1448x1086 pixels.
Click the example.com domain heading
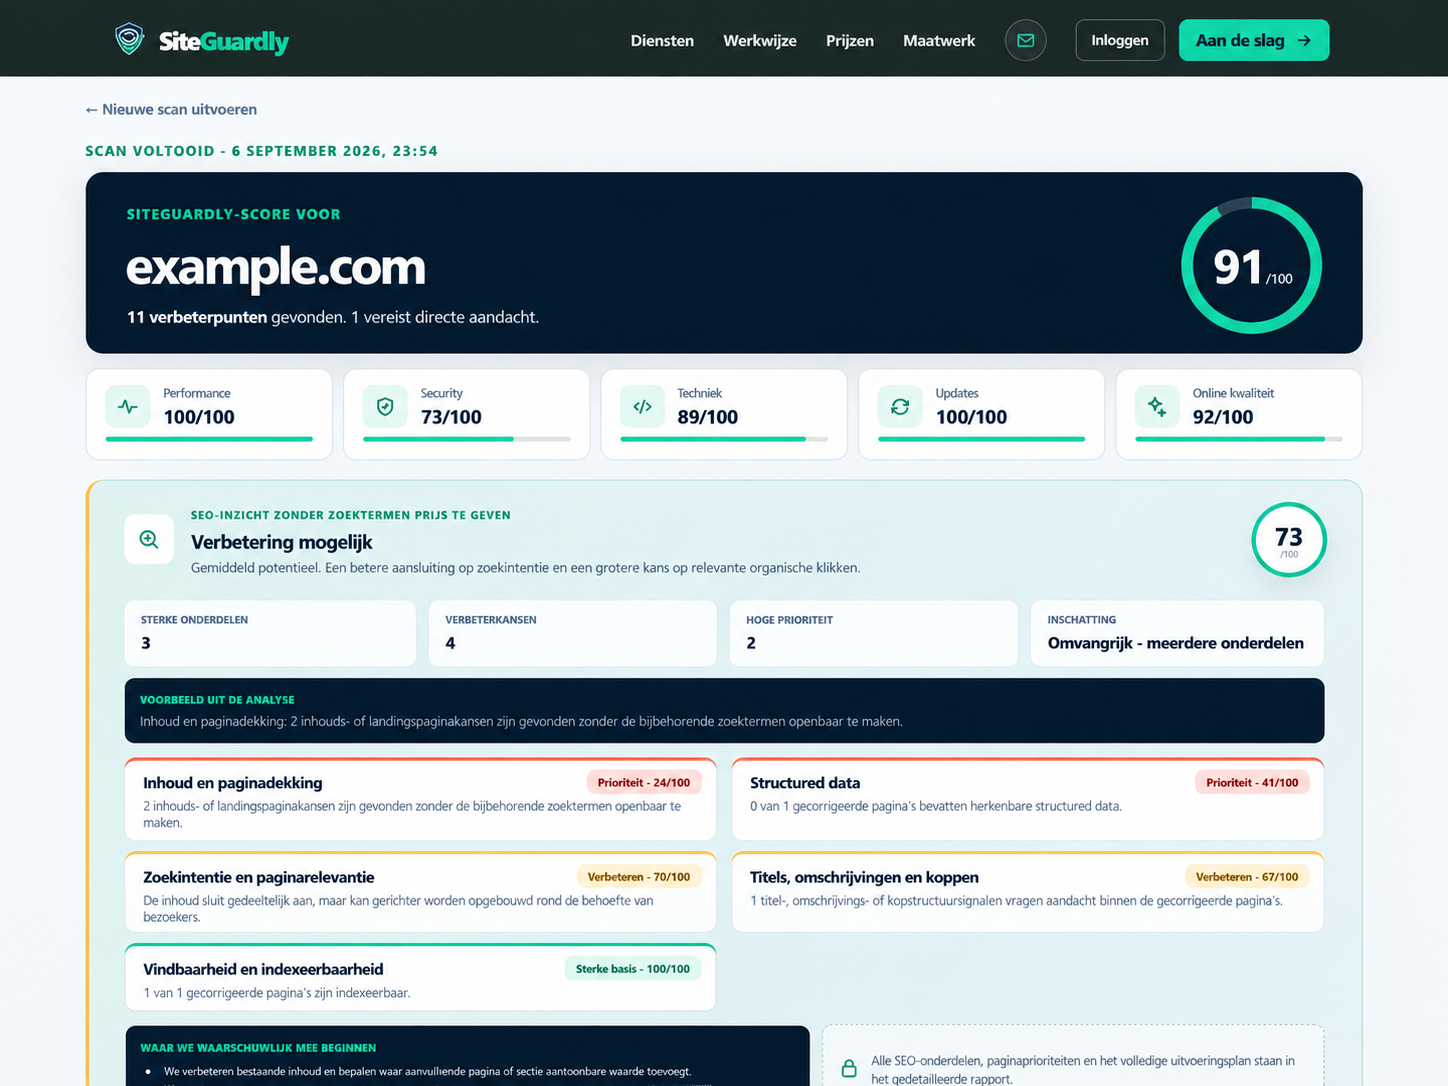276,267
